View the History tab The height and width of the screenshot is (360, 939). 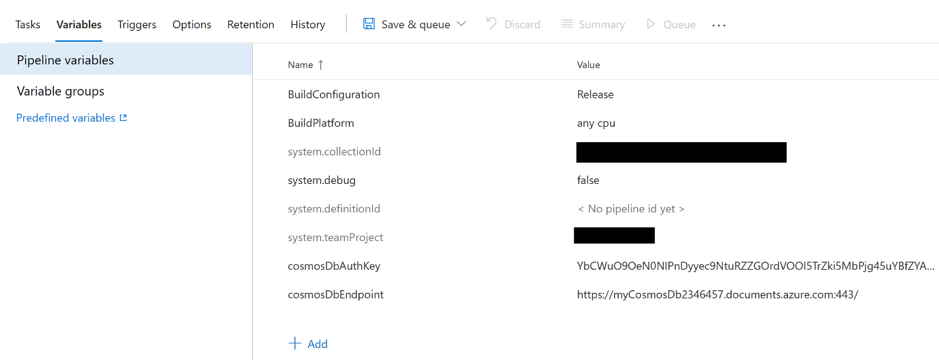(307, 25)
